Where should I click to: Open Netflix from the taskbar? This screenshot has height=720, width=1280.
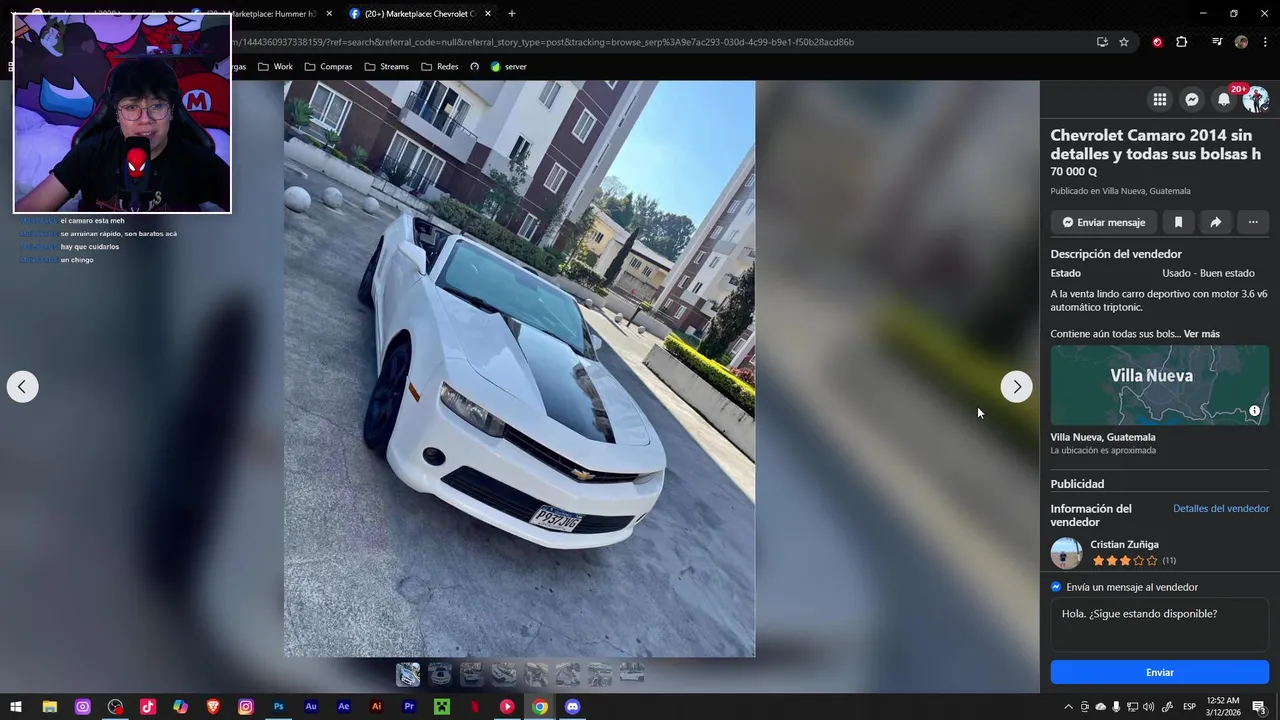pos(475,707)
